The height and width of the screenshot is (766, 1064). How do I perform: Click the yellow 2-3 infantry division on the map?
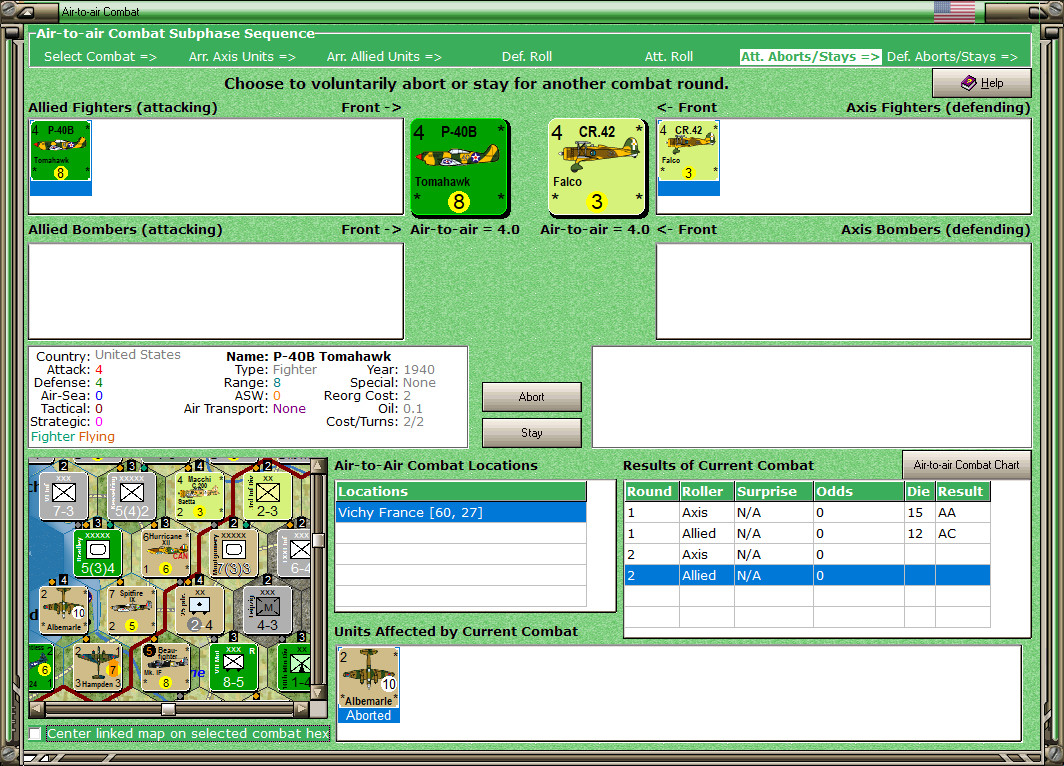point(267,497)
